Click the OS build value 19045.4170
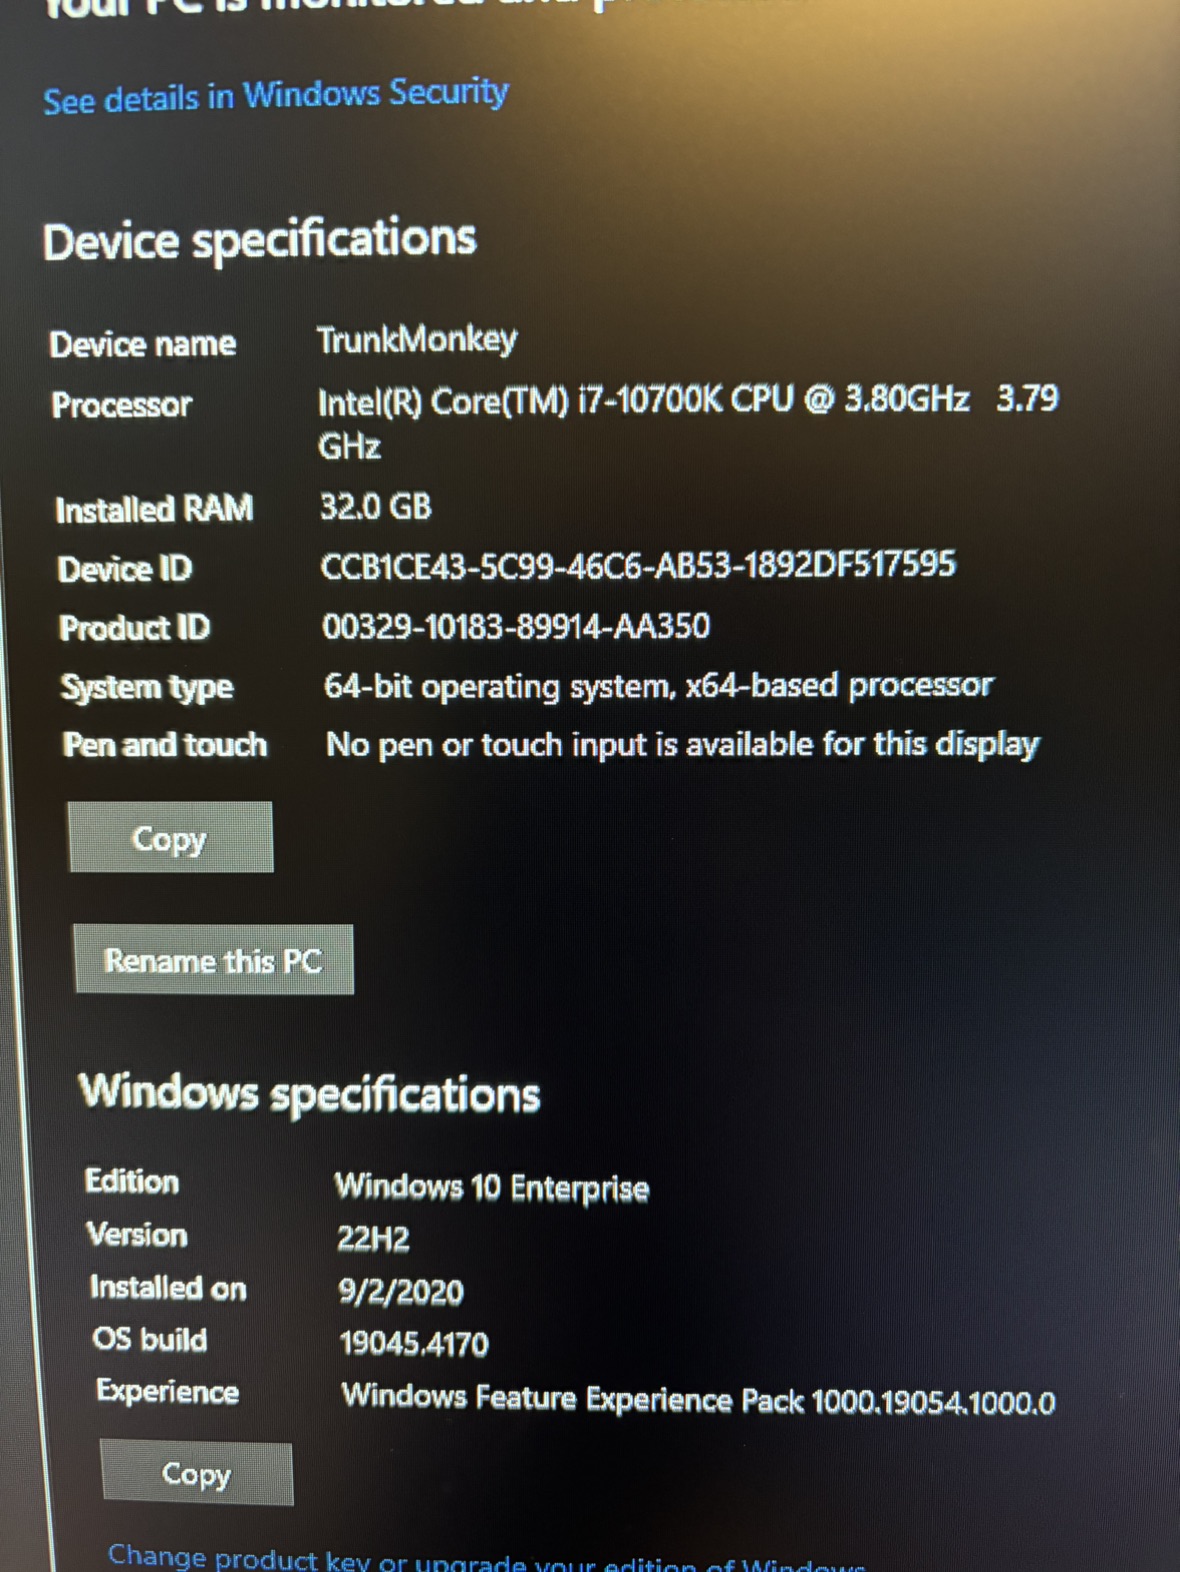 [x=414, y=1343]
